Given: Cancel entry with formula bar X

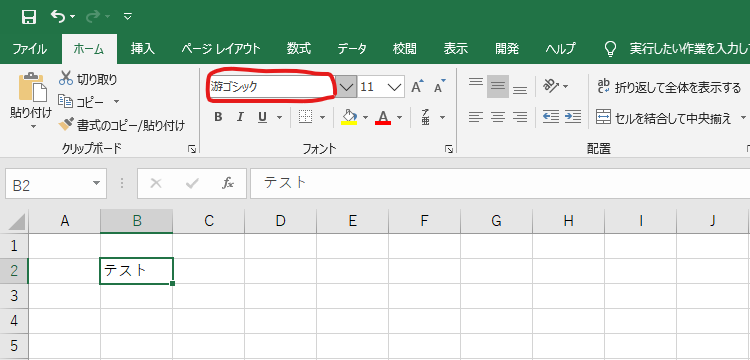Looking at the screenshot, I should coord(155,183).
